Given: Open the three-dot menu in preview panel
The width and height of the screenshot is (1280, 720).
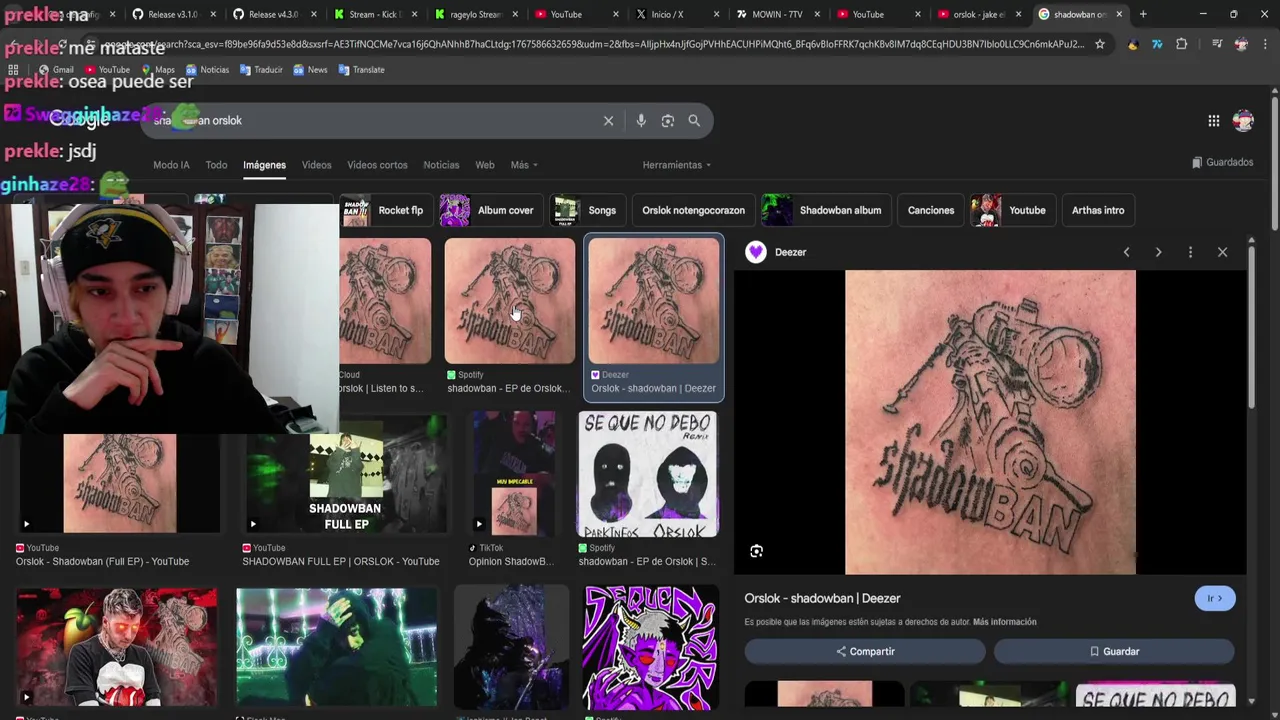Looking at the screenshot, I should pyautogui.click(x=1190, y=252).
